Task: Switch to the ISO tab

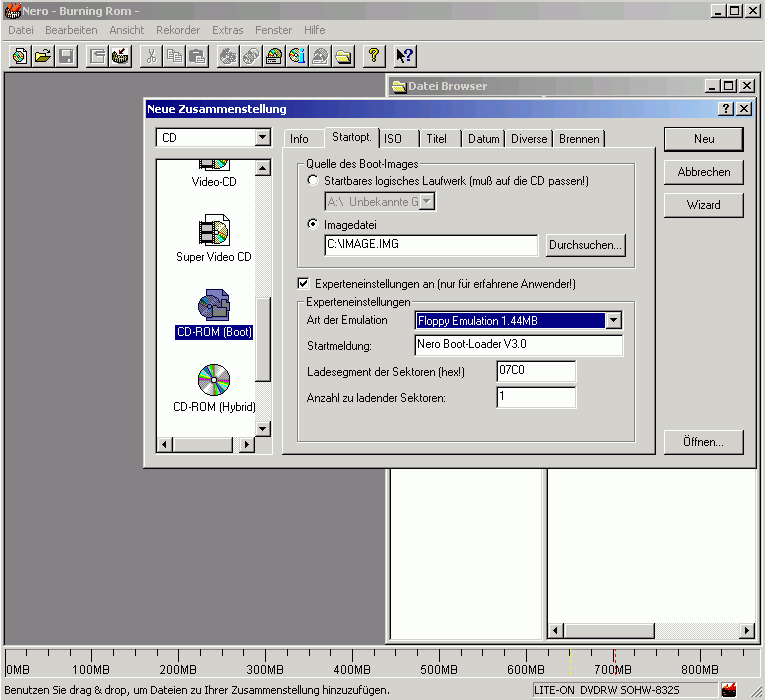Action: point(394,139)
